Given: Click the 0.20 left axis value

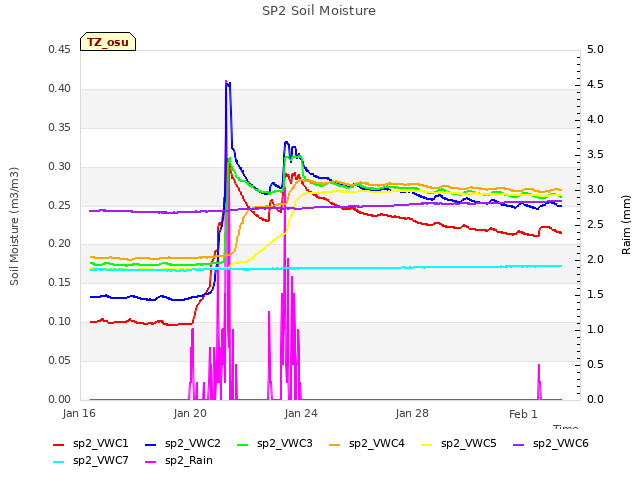Looking at the screenshot, I should click(60, 243).
